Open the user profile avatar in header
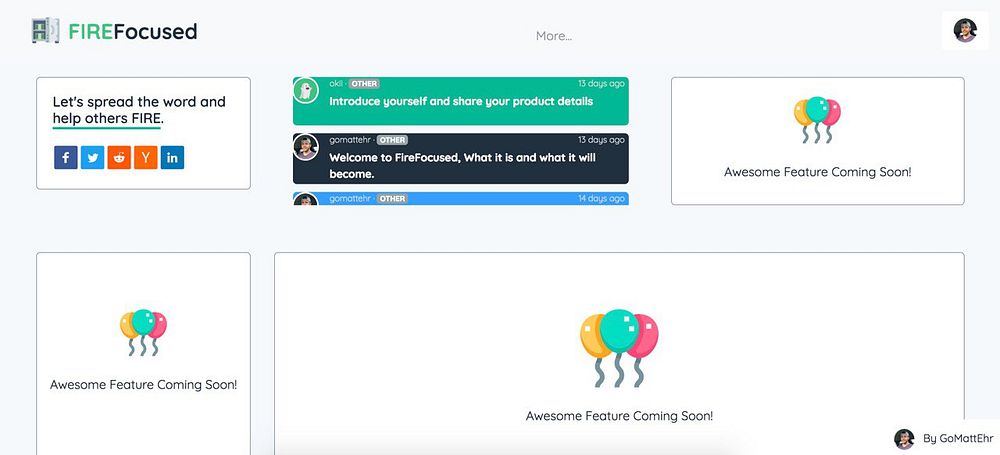Screen dimensions: 1000x455 965,30
